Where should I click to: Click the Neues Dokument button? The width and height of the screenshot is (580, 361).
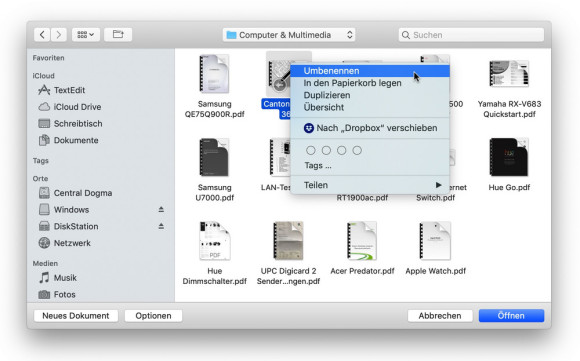[x=76, y=316]
